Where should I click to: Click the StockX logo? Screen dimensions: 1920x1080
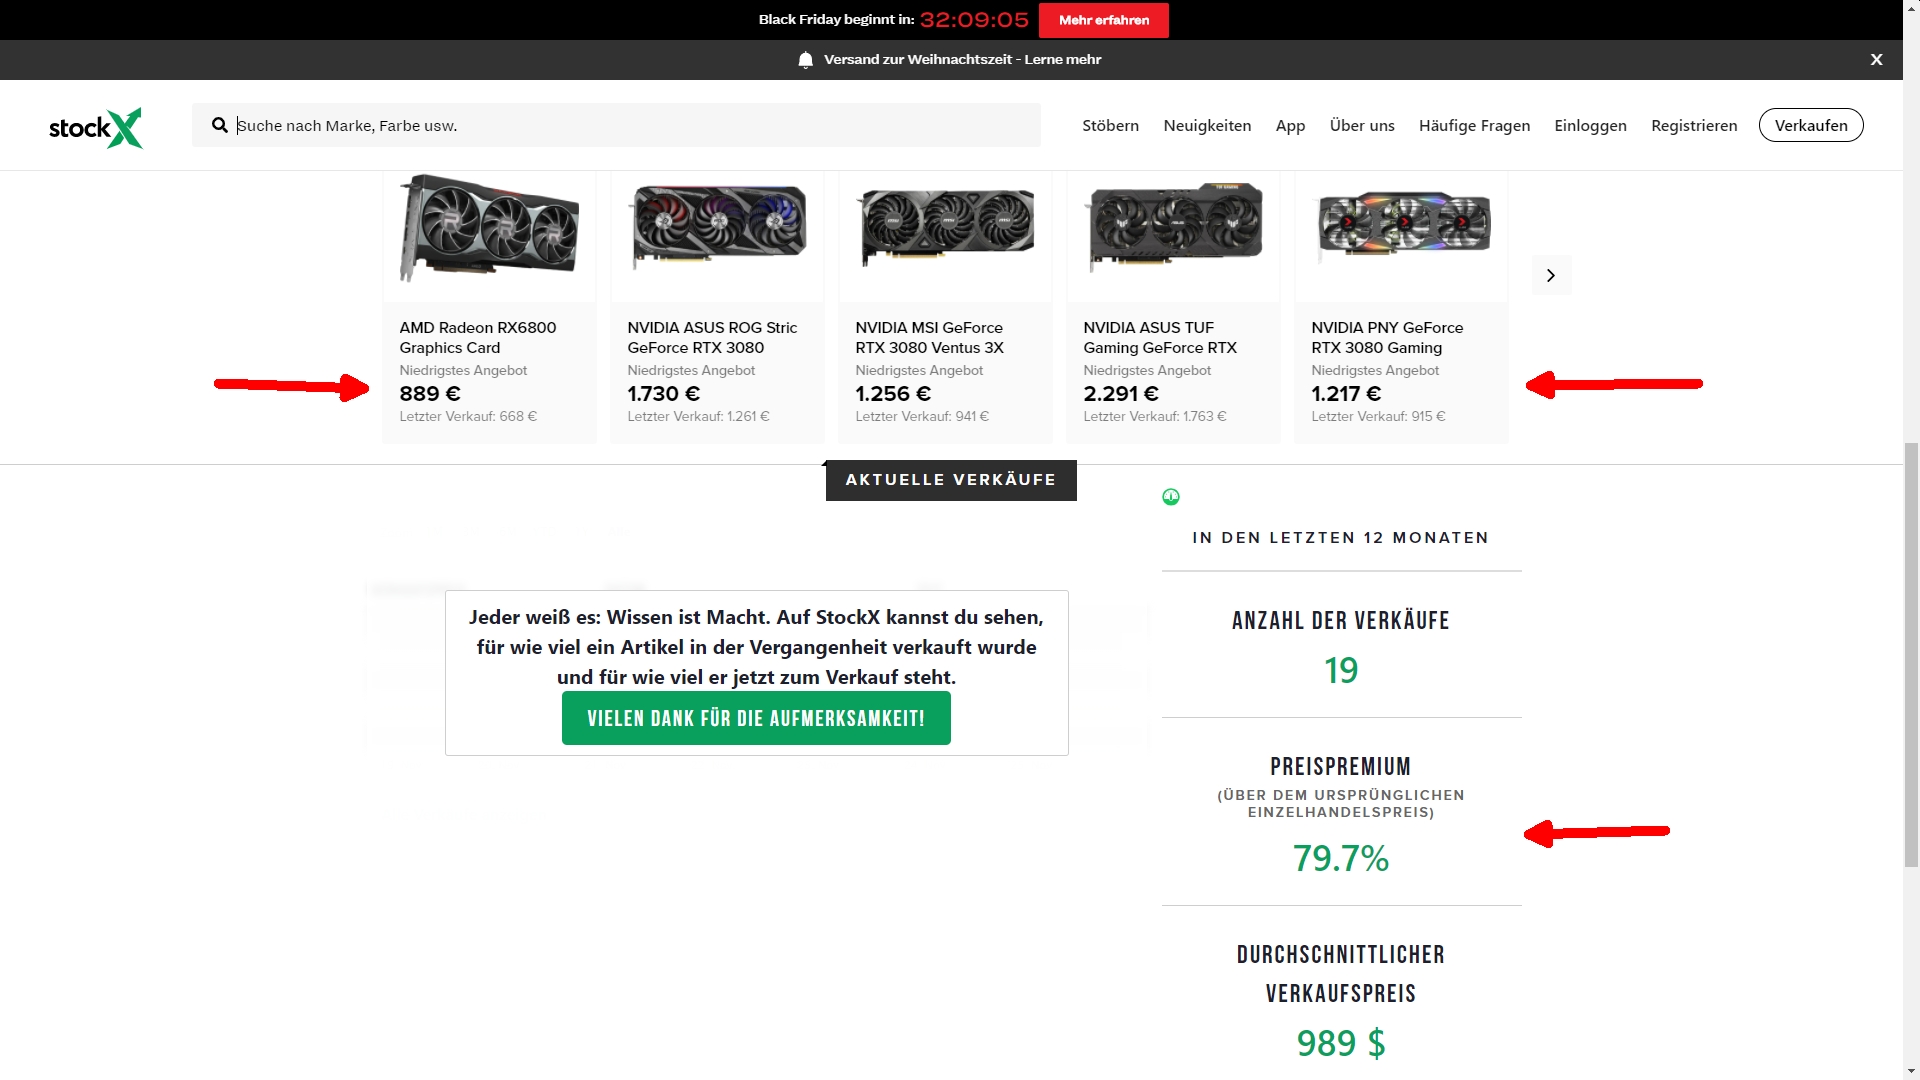coord(96,127)
